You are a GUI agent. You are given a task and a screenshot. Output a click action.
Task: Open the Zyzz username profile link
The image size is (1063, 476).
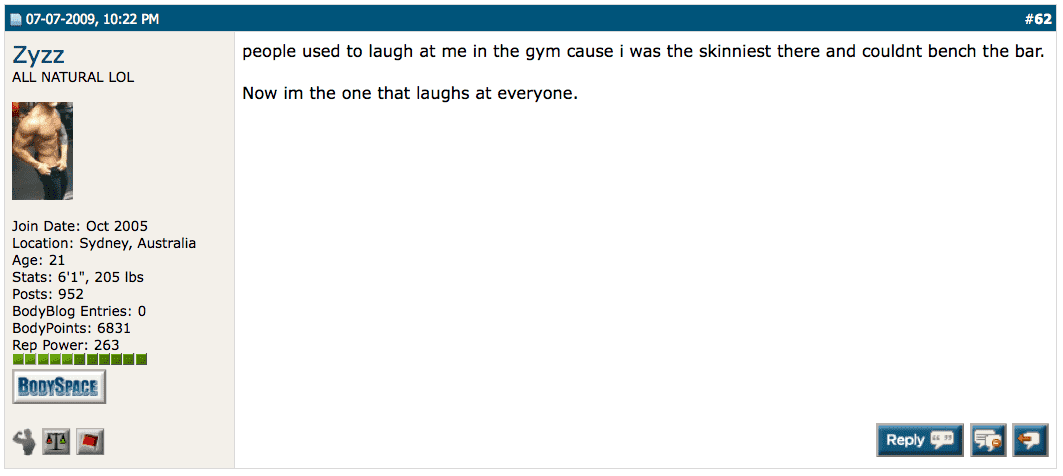[x=39, y=55]
